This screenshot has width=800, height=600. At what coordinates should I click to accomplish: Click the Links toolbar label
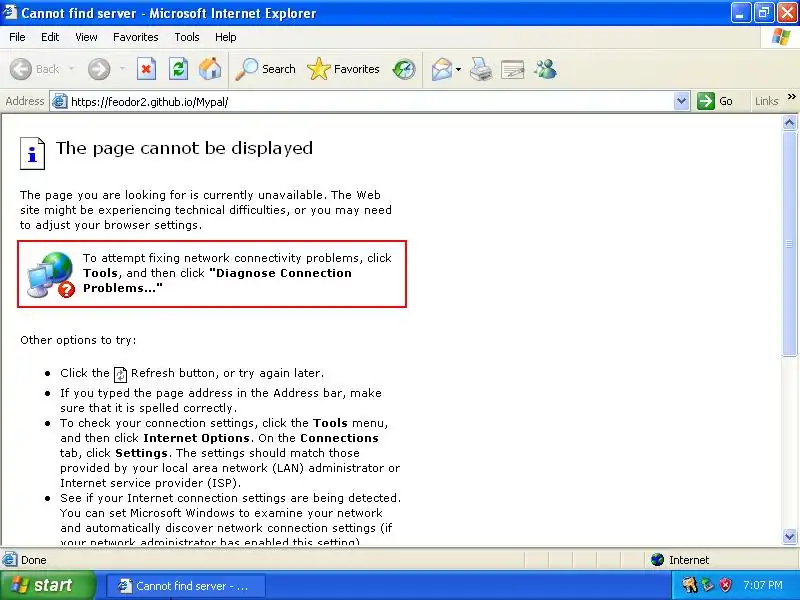(766, 101)
